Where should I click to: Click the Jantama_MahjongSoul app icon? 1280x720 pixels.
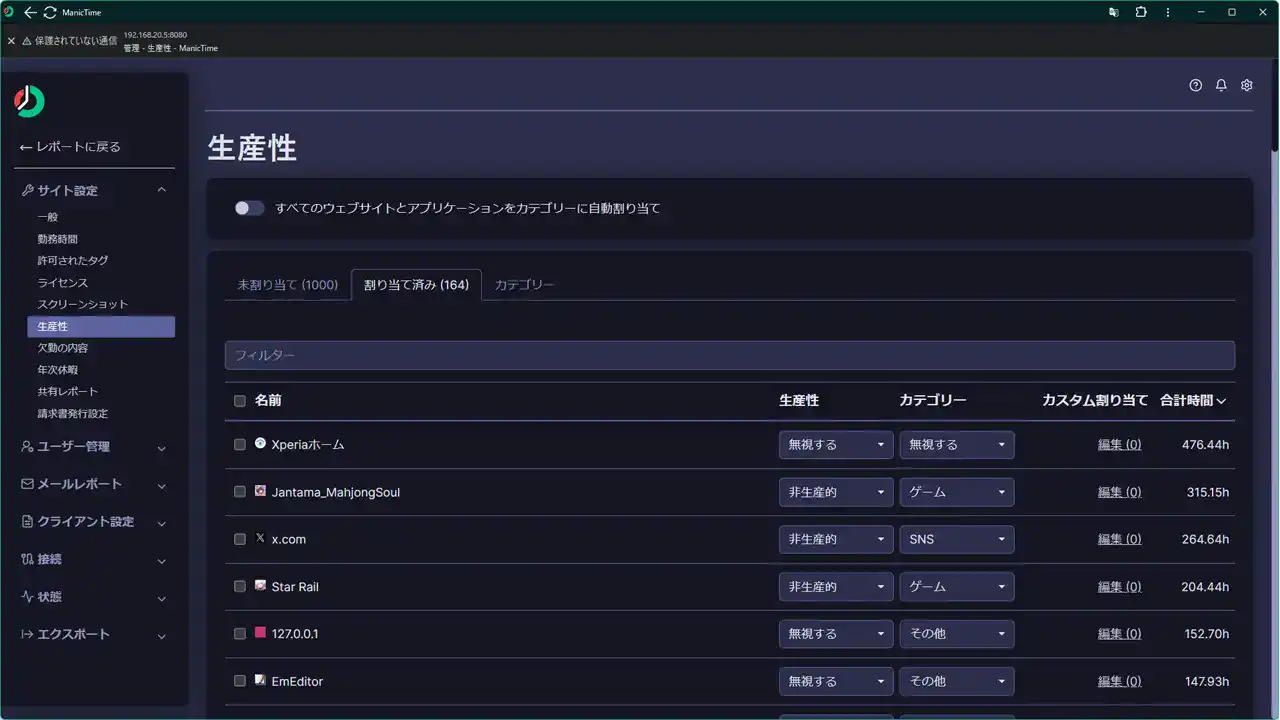260,491
